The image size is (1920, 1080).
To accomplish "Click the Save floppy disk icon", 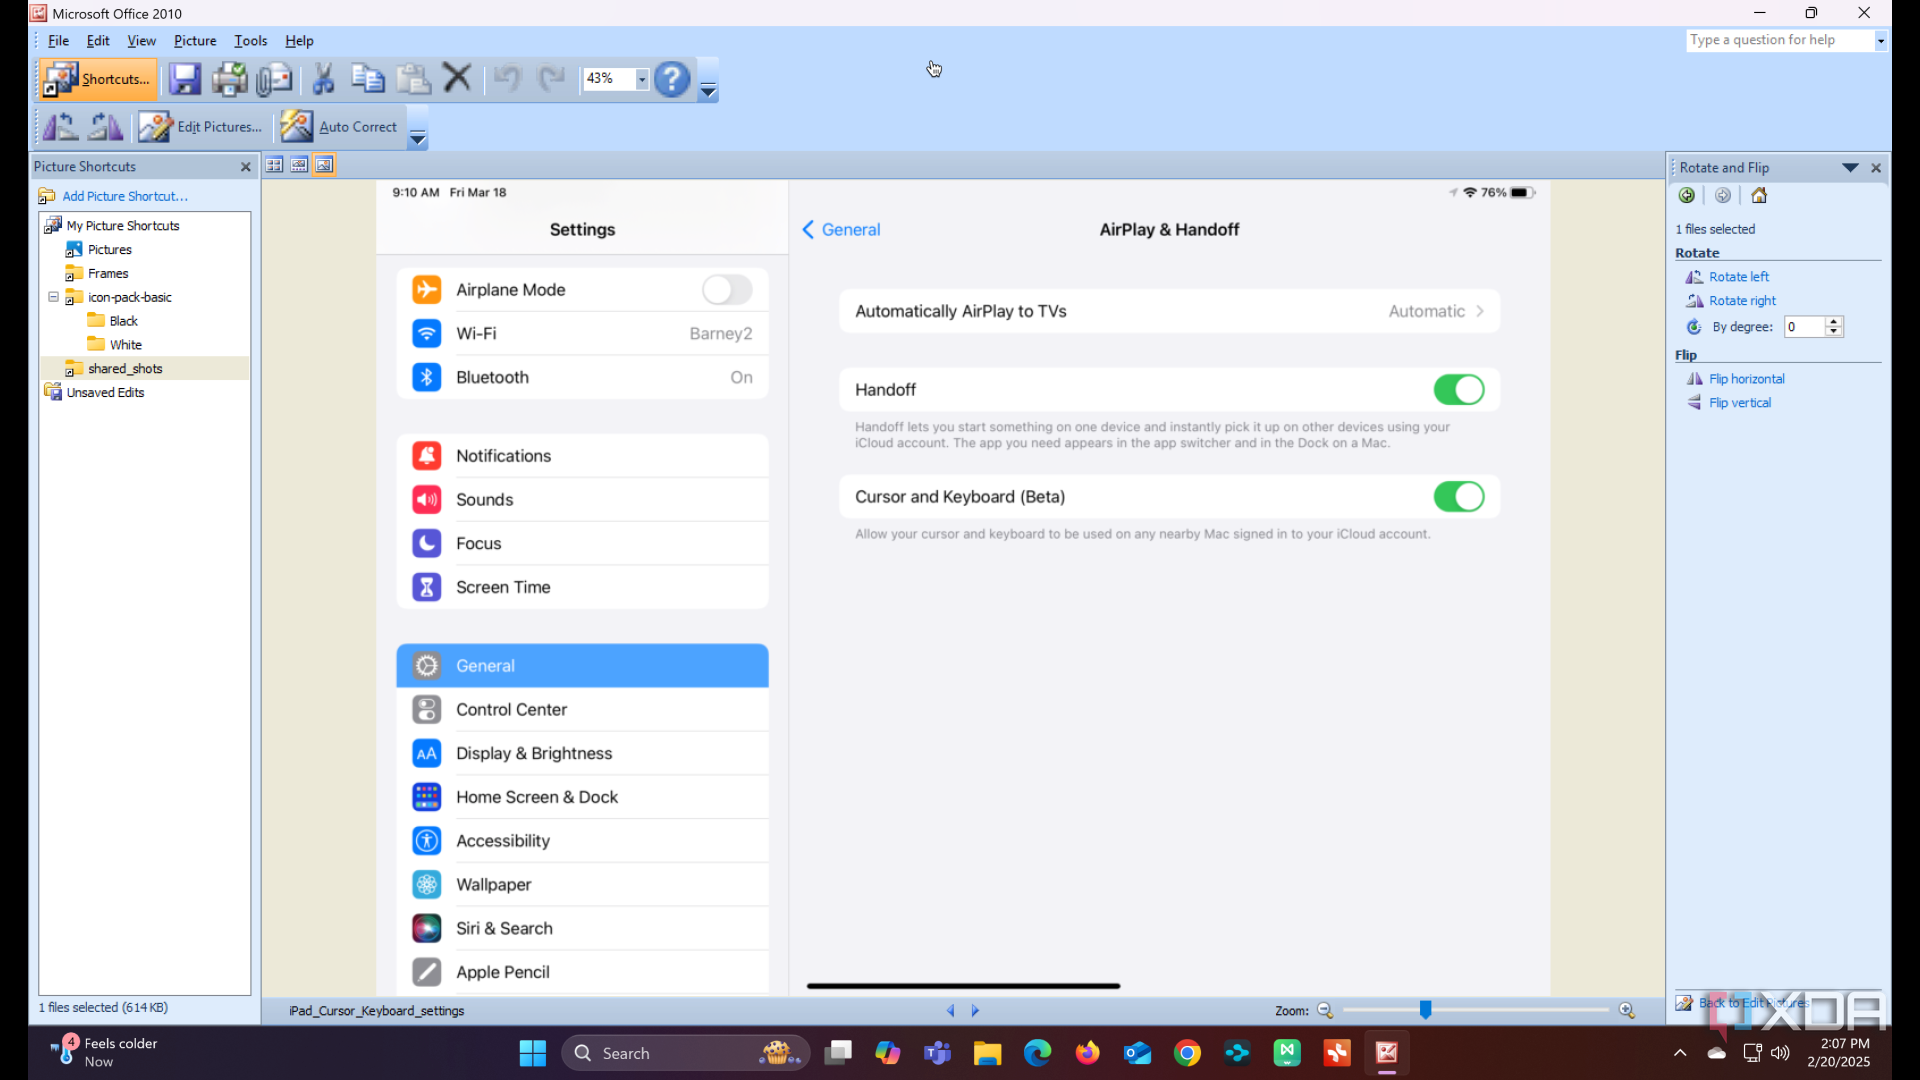I will click(185, 79).
